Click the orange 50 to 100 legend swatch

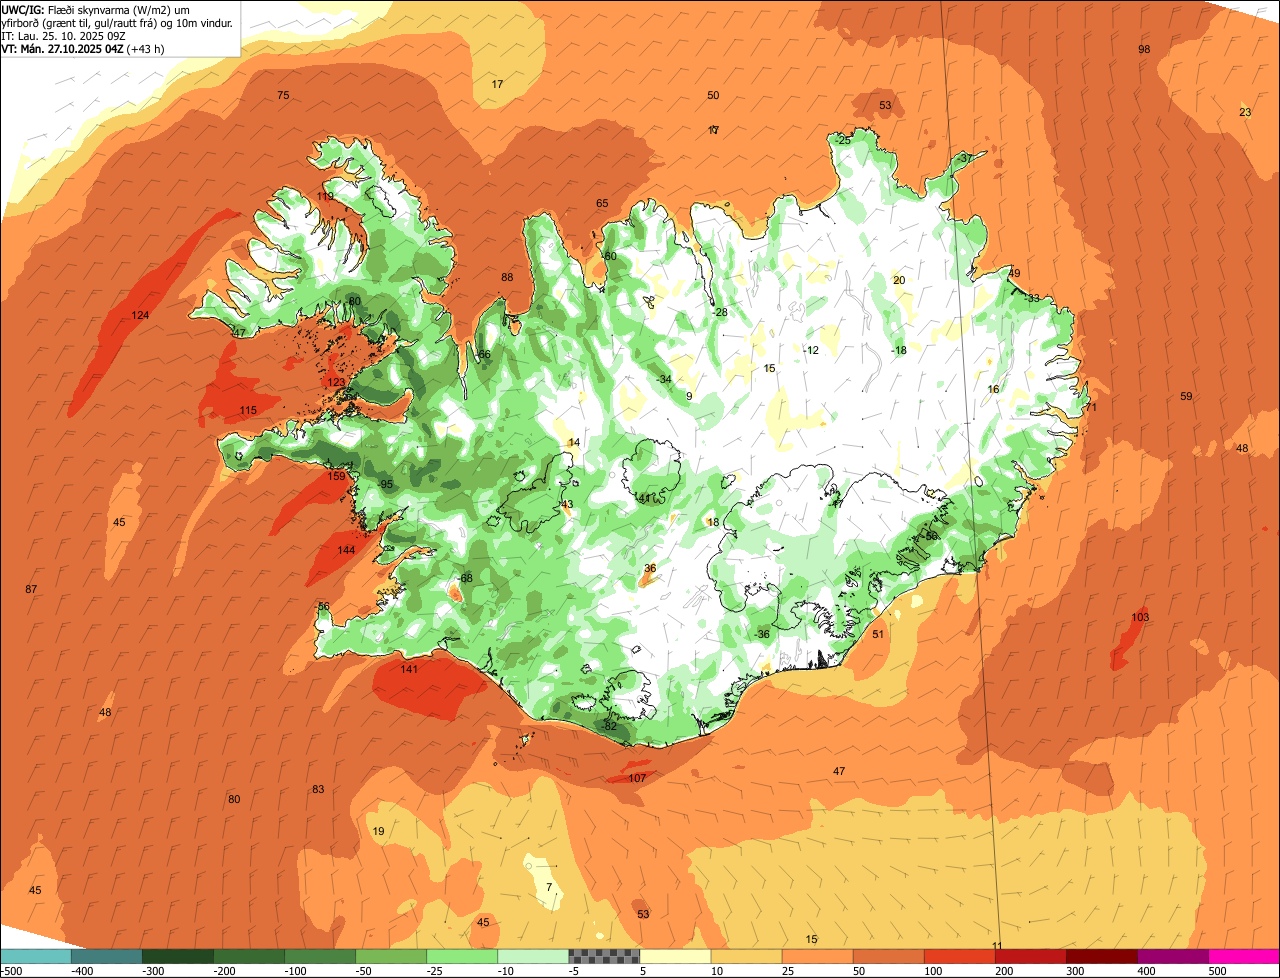coord(888,956)
